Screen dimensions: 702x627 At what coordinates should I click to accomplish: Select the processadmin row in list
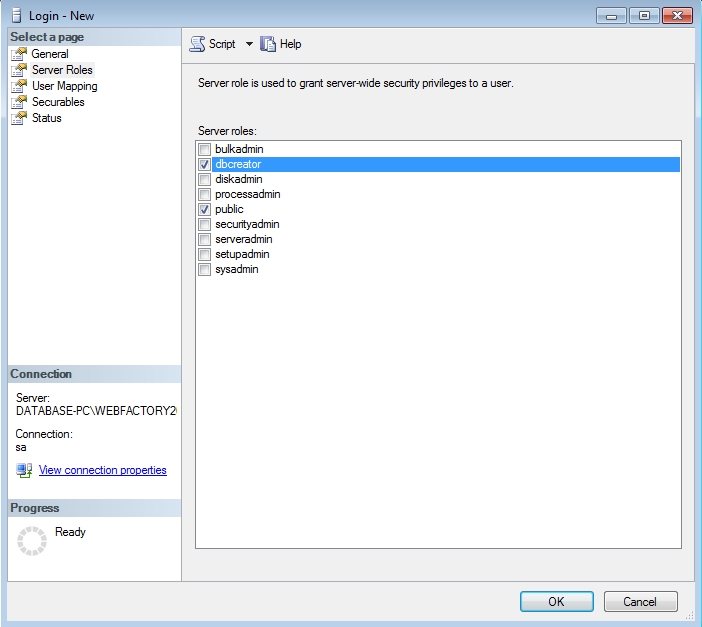247,194
